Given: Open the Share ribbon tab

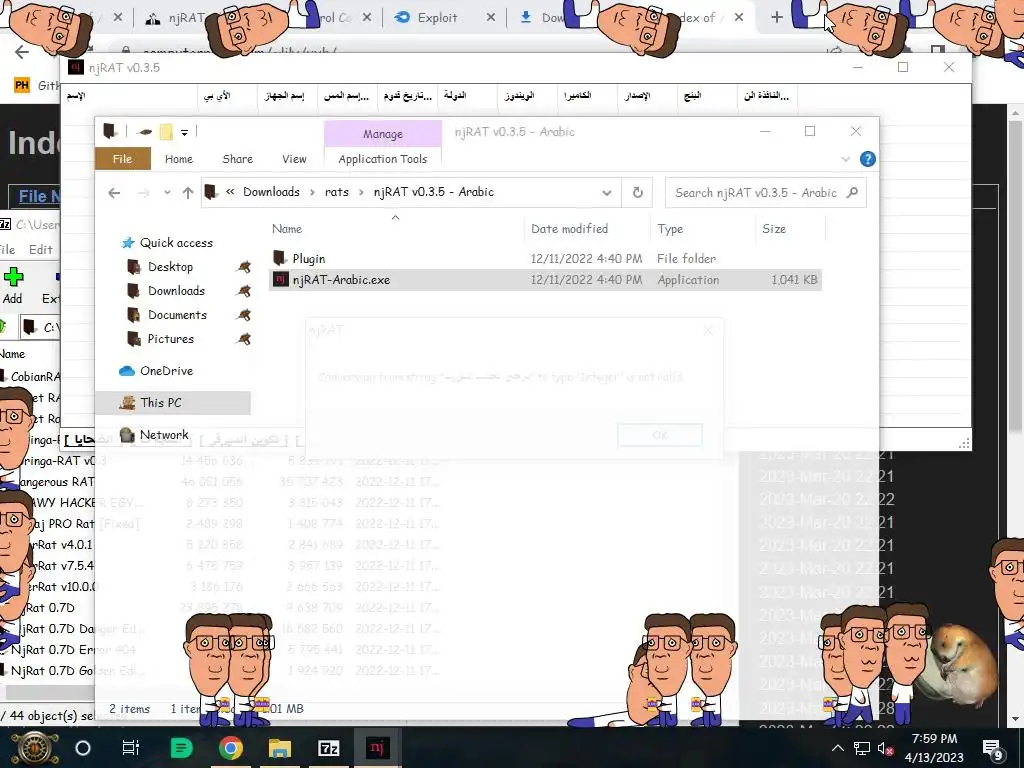Looking at the screenshot, I should pyautogui.click(x=238, y=159).
